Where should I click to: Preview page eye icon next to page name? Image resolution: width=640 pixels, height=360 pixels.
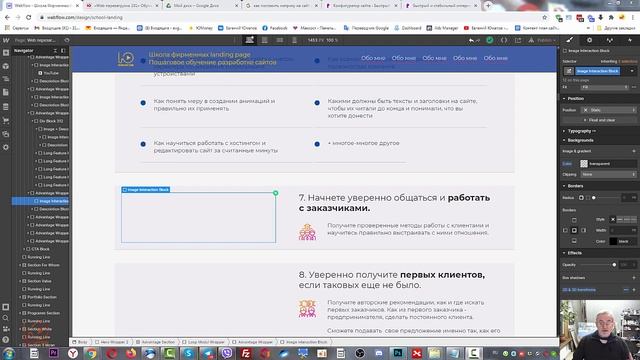67,40
